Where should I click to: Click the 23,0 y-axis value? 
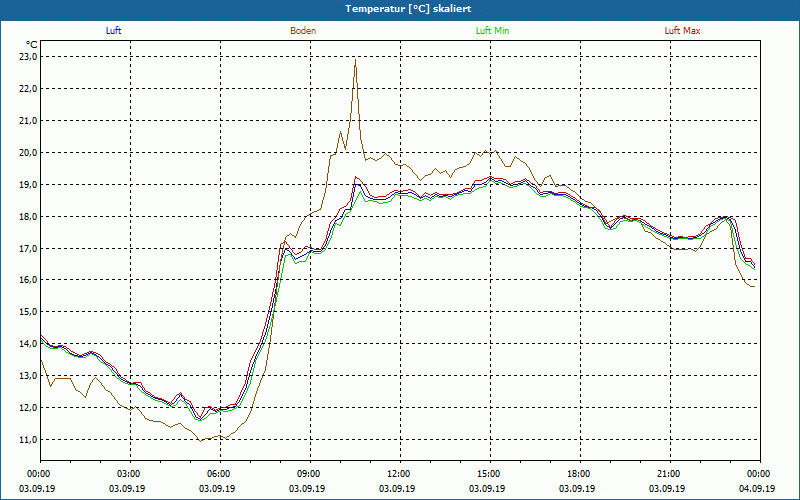(x=29, y=57)
